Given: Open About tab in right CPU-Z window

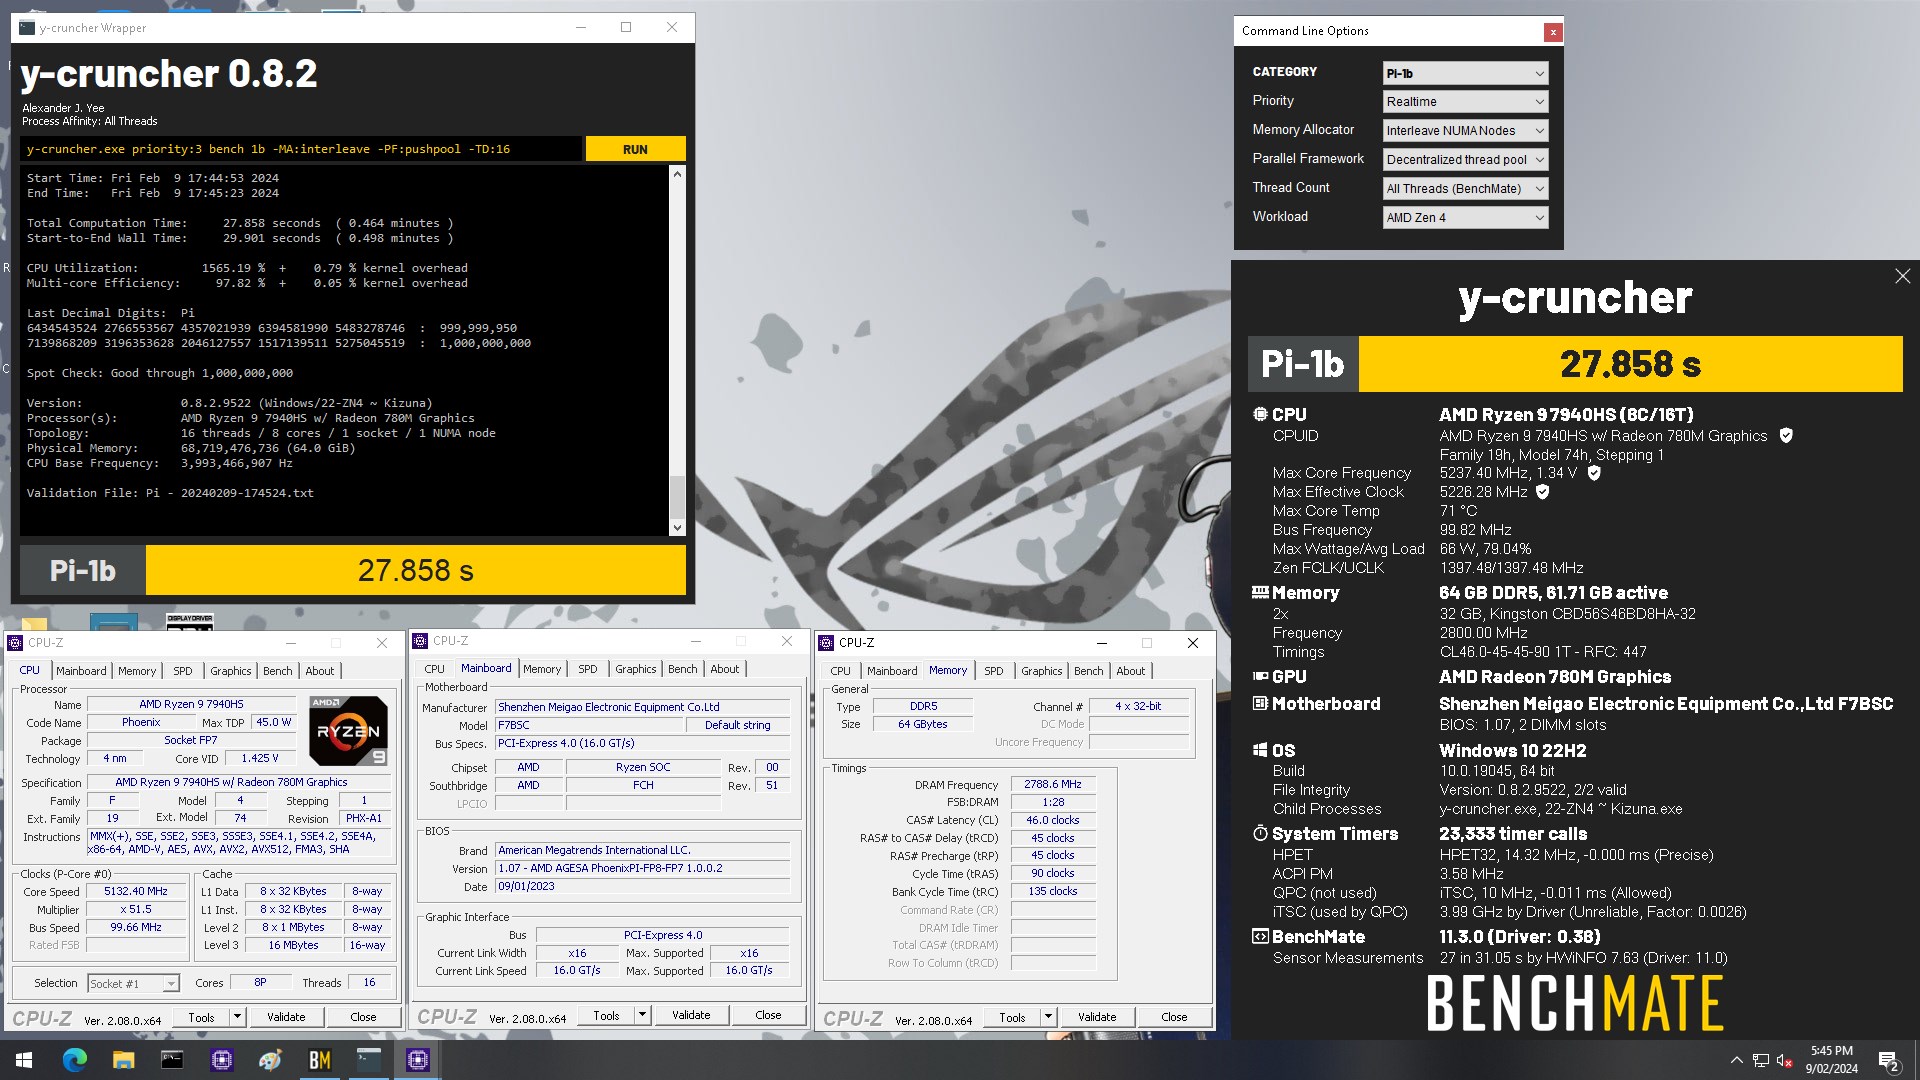Looking at the screenshot, I should 1131,671.
